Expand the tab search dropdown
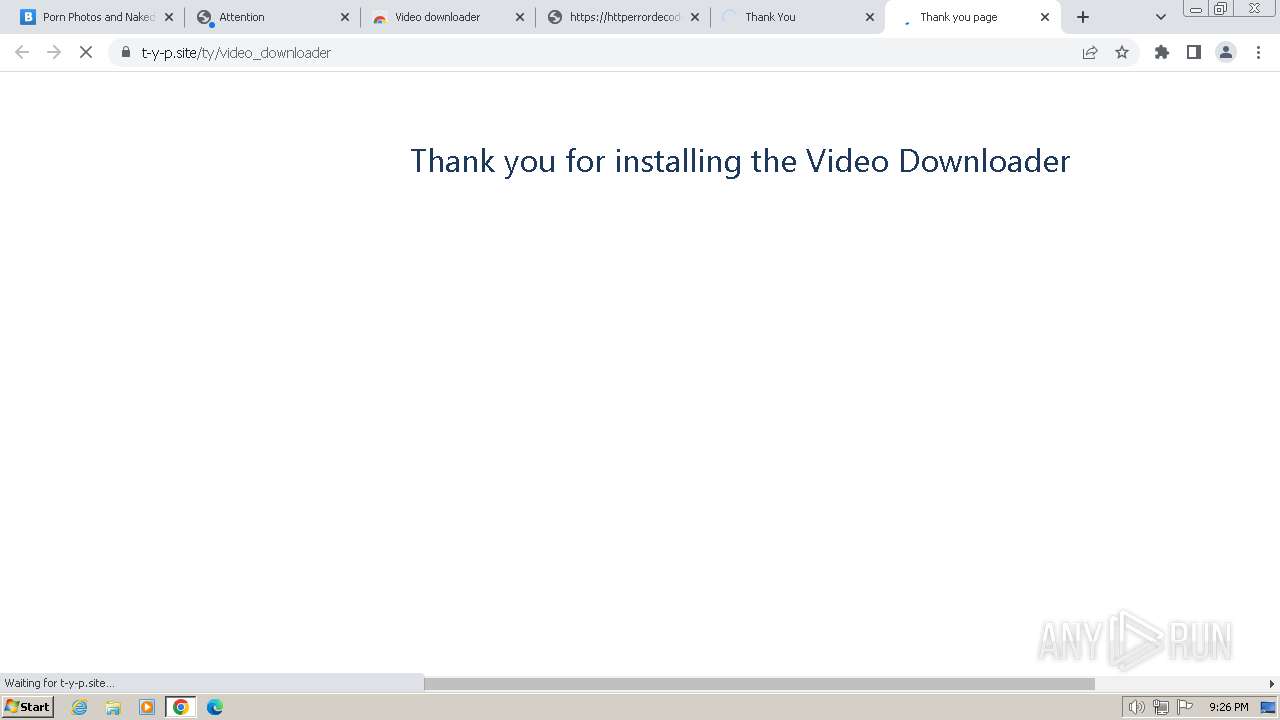This screenshot has width=1280, height=720. [x=1161, y=17]
